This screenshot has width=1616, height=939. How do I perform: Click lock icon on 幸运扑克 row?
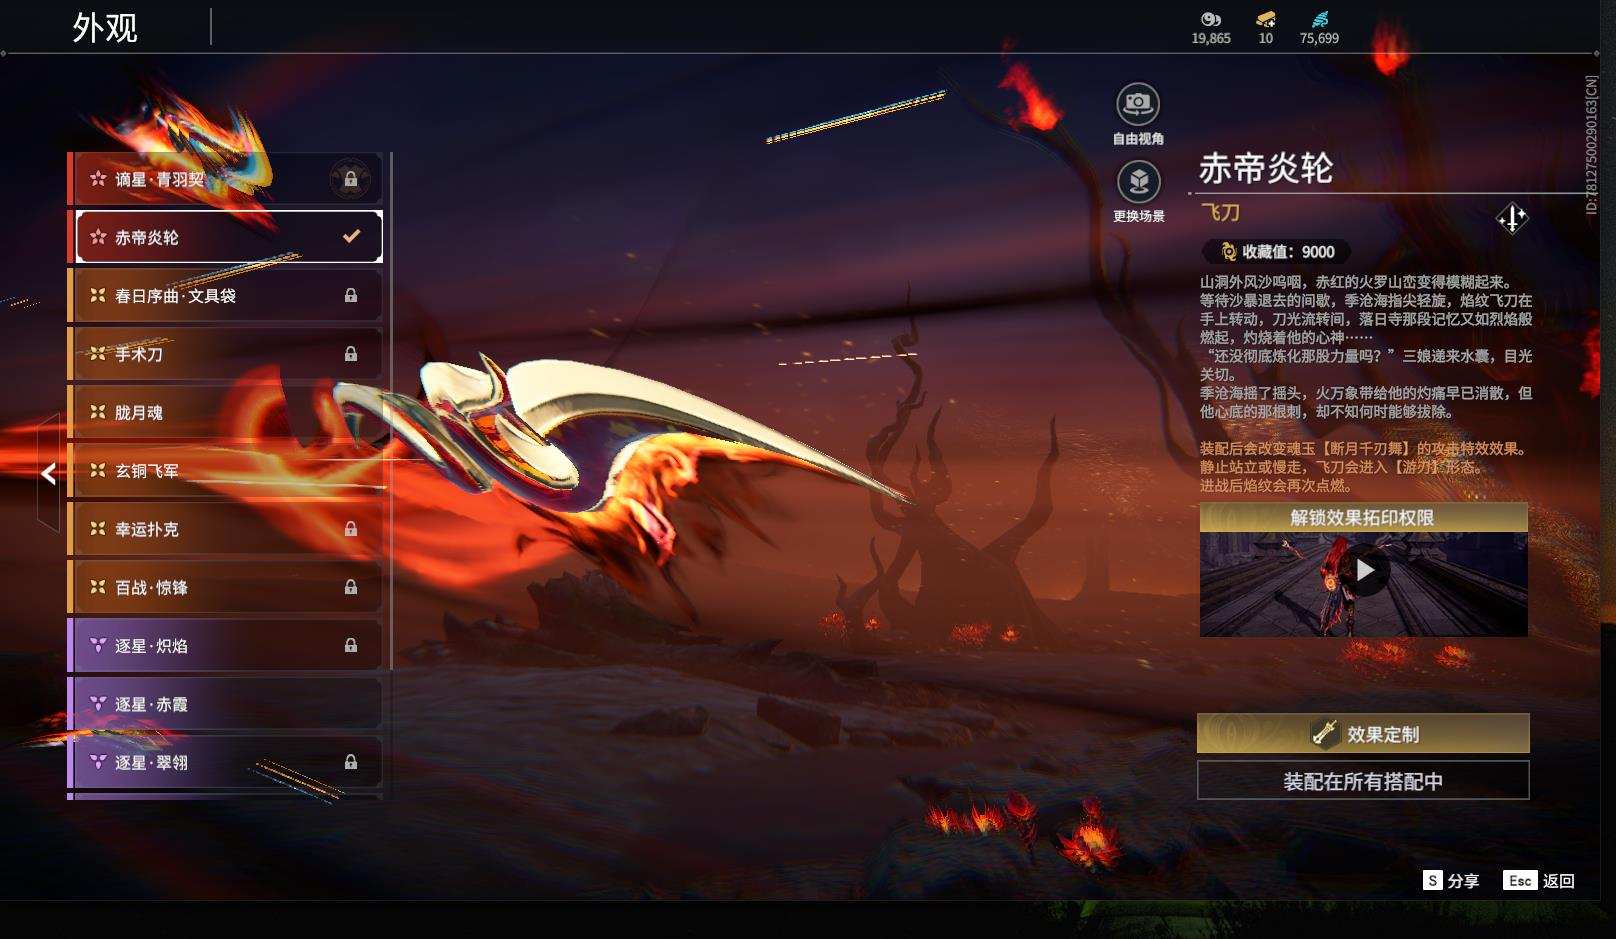pos(351,528)
